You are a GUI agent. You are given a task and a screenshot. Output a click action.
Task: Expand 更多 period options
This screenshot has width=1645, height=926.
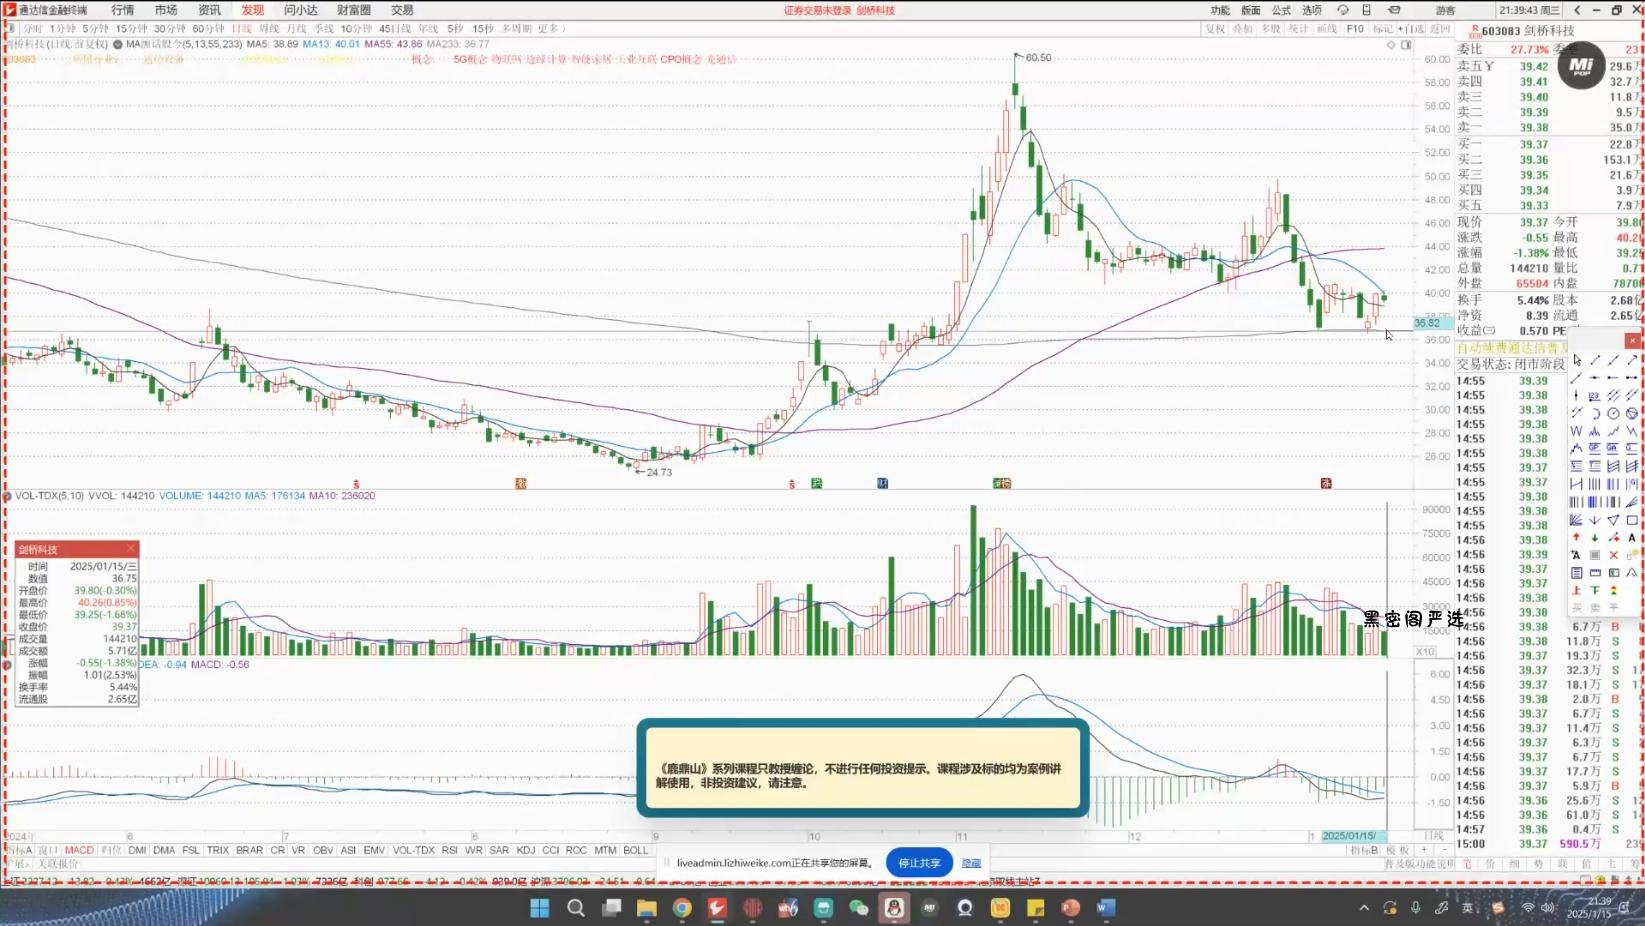click(x=548, y=29)
